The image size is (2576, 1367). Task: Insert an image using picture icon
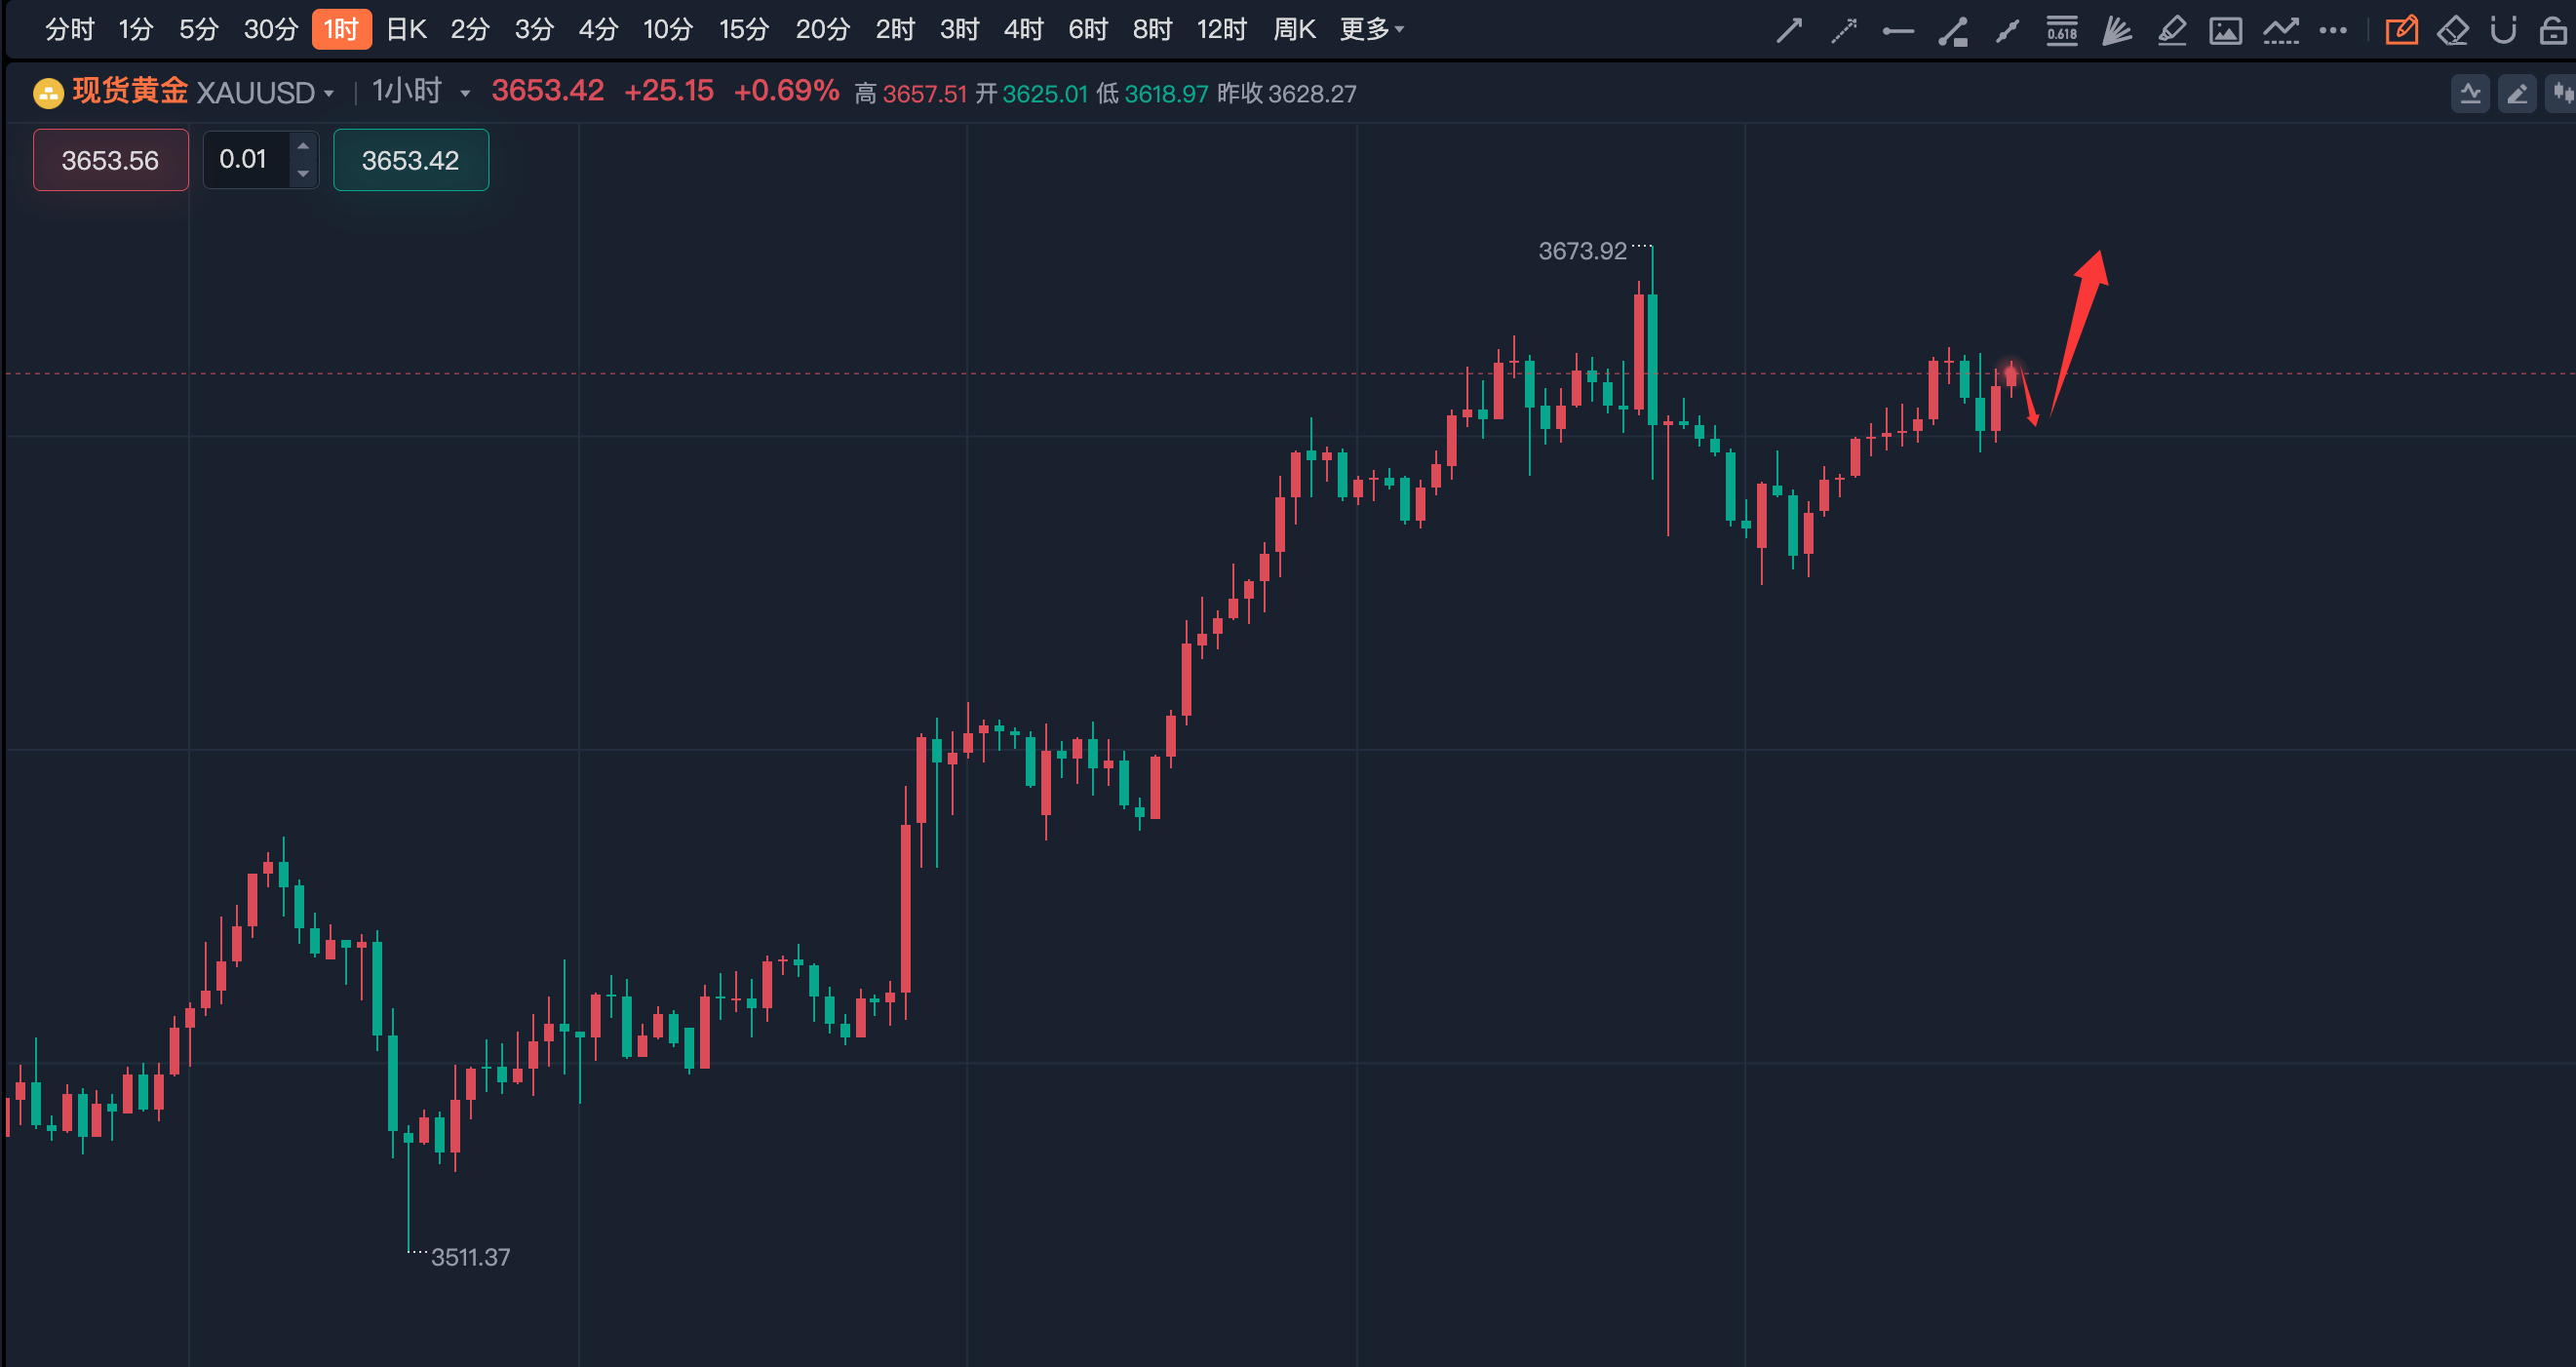point(2225,31)
